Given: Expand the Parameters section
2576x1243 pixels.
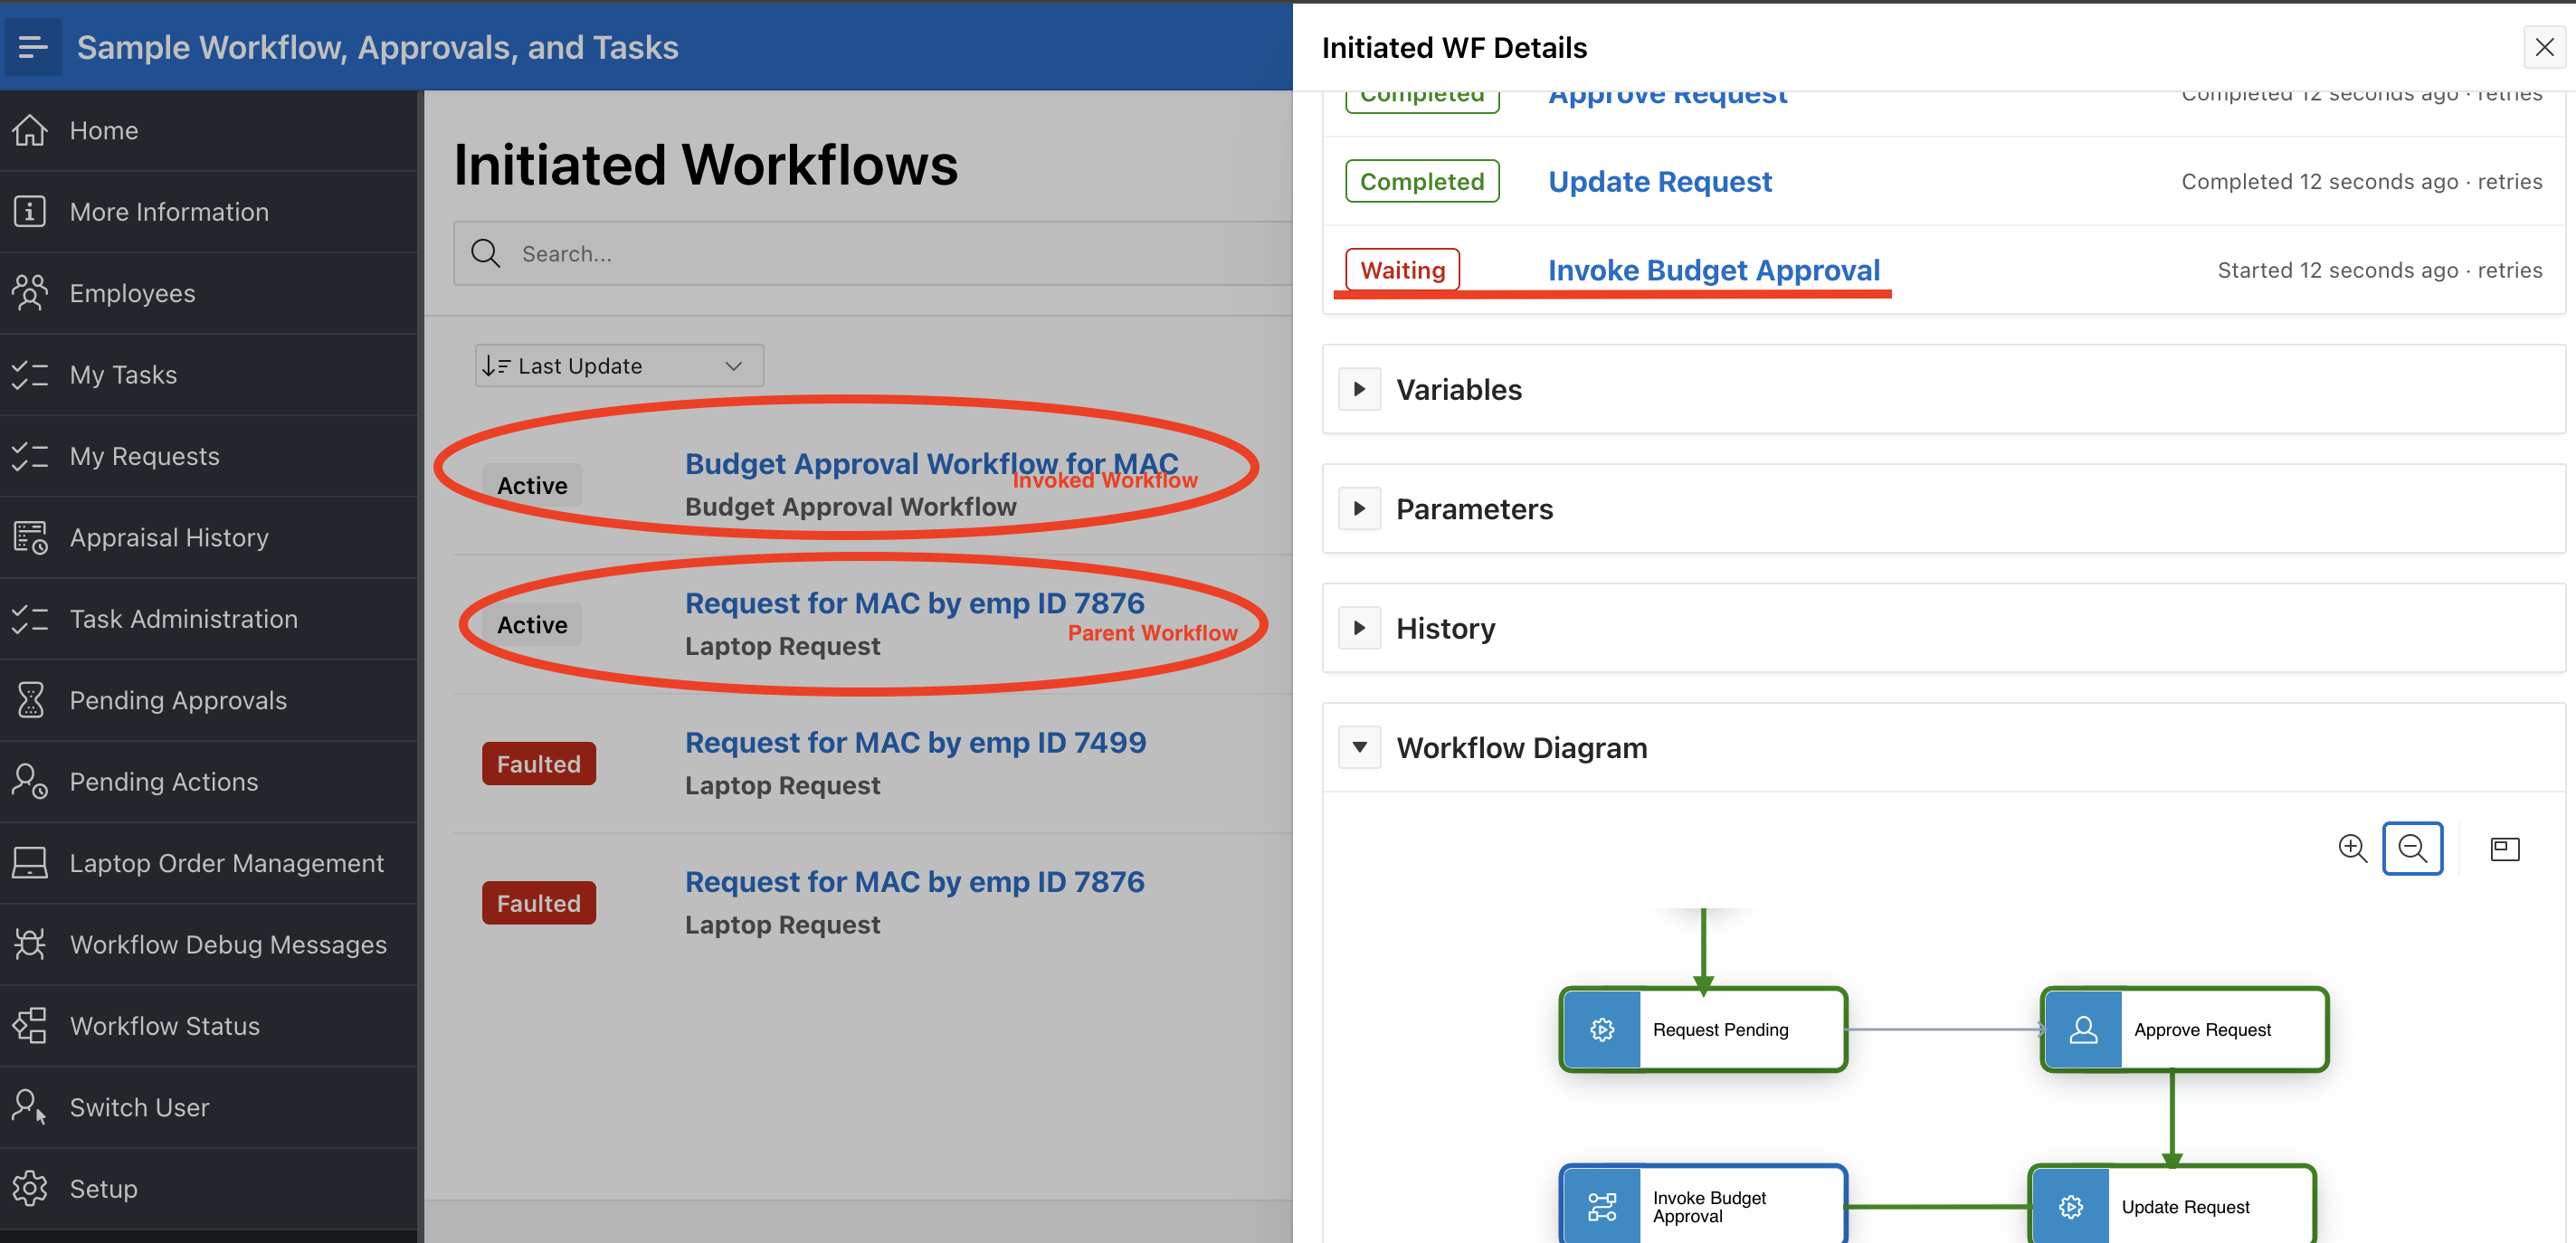Looking at the screenshot, I should 1359,508.
